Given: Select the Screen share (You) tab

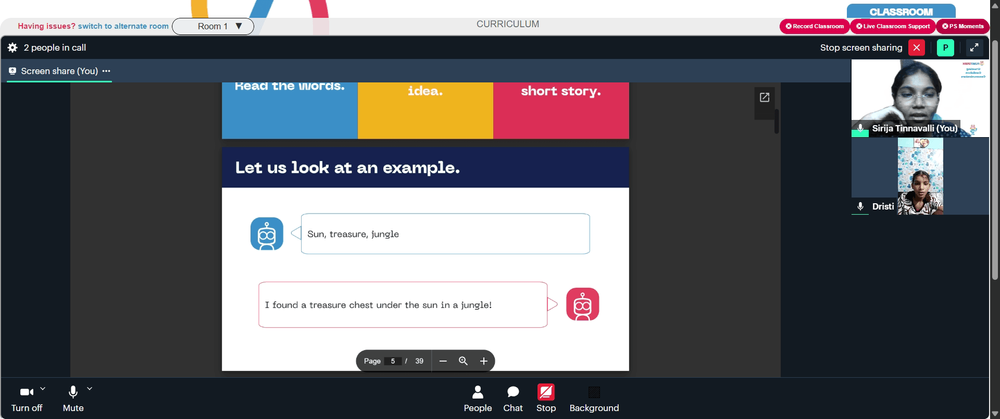Looking at the screenshot, I should point(59,71).
